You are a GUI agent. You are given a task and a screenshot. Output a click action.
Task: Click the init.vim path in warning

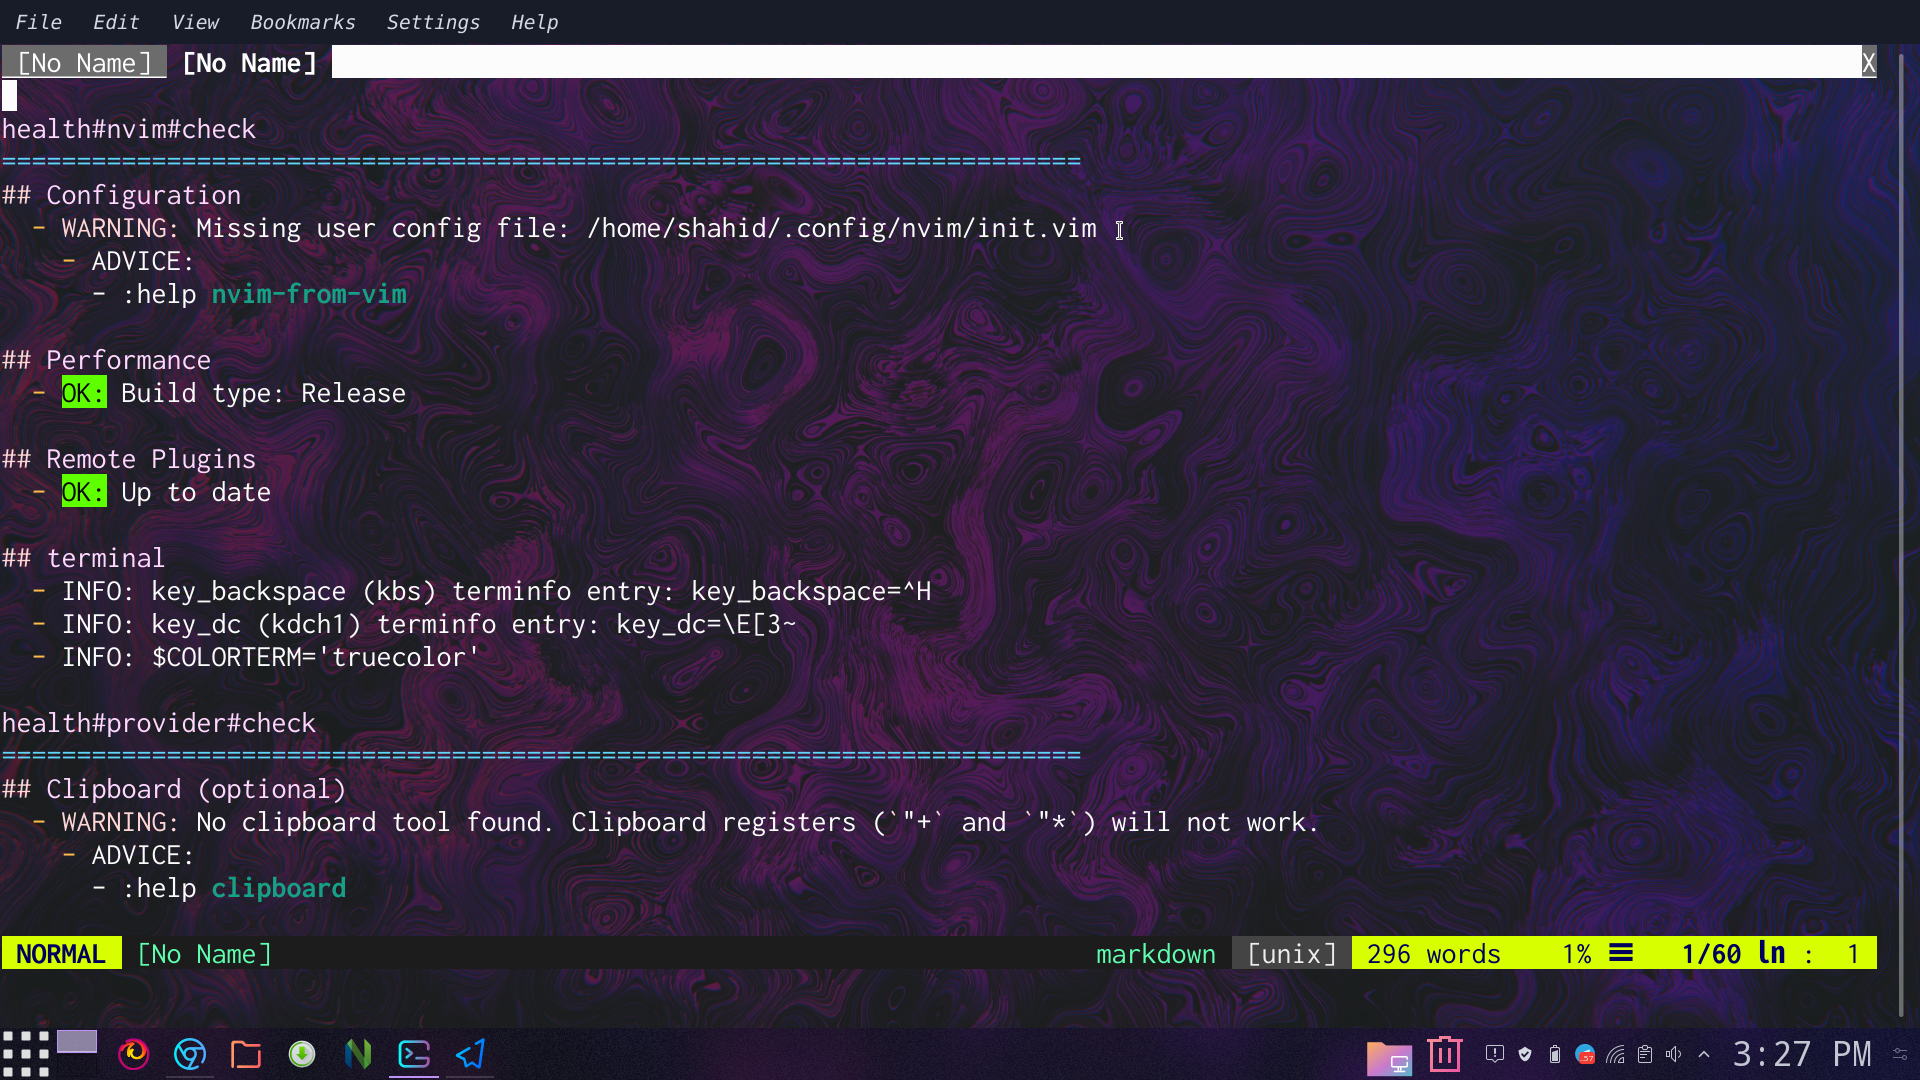tap(842, 228)
